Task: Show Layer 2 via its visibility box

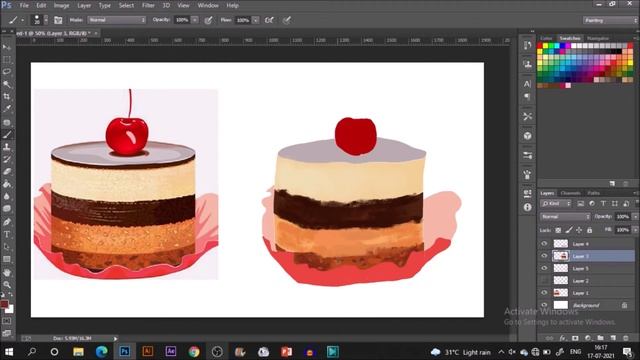Action: tap(544, 280)
